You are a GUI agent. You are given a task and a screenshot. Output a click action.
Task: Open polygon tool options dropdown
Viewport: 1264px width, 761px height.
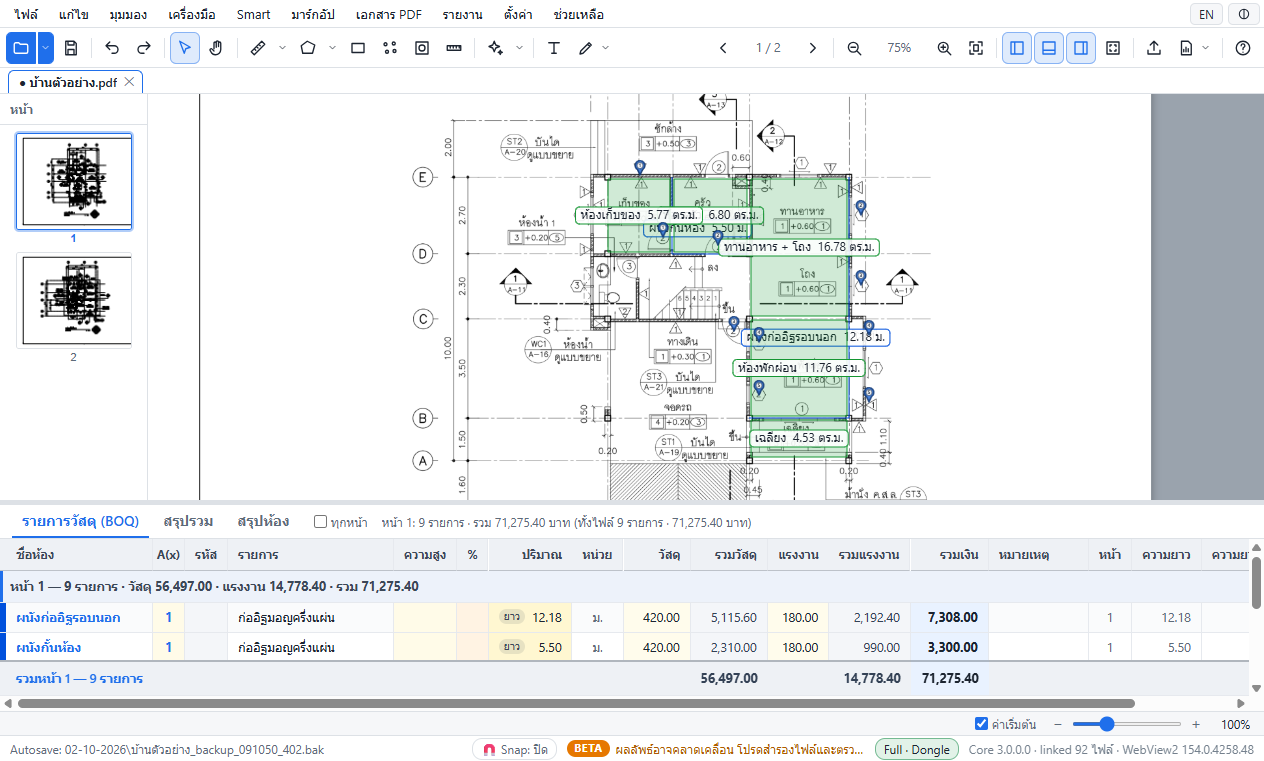332,48
